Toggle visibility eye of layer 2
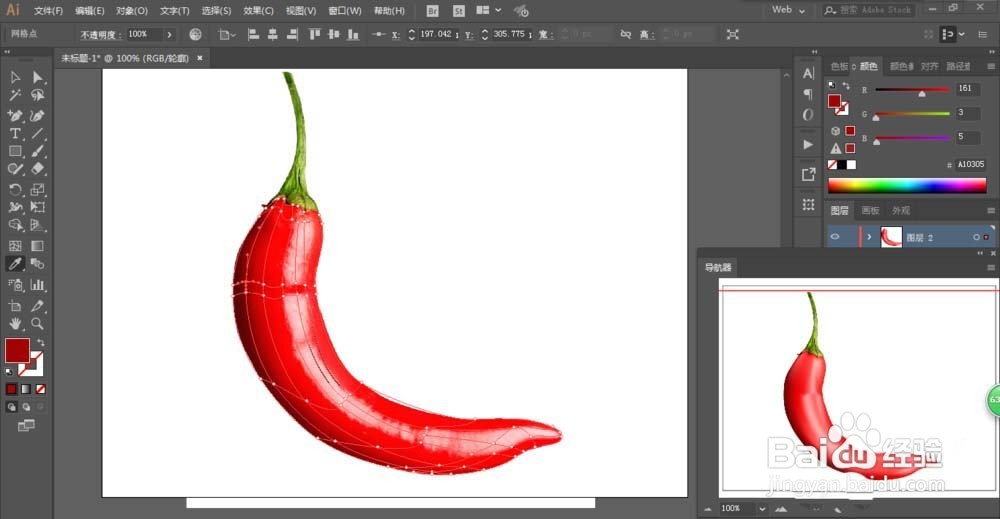 (835, 237)
